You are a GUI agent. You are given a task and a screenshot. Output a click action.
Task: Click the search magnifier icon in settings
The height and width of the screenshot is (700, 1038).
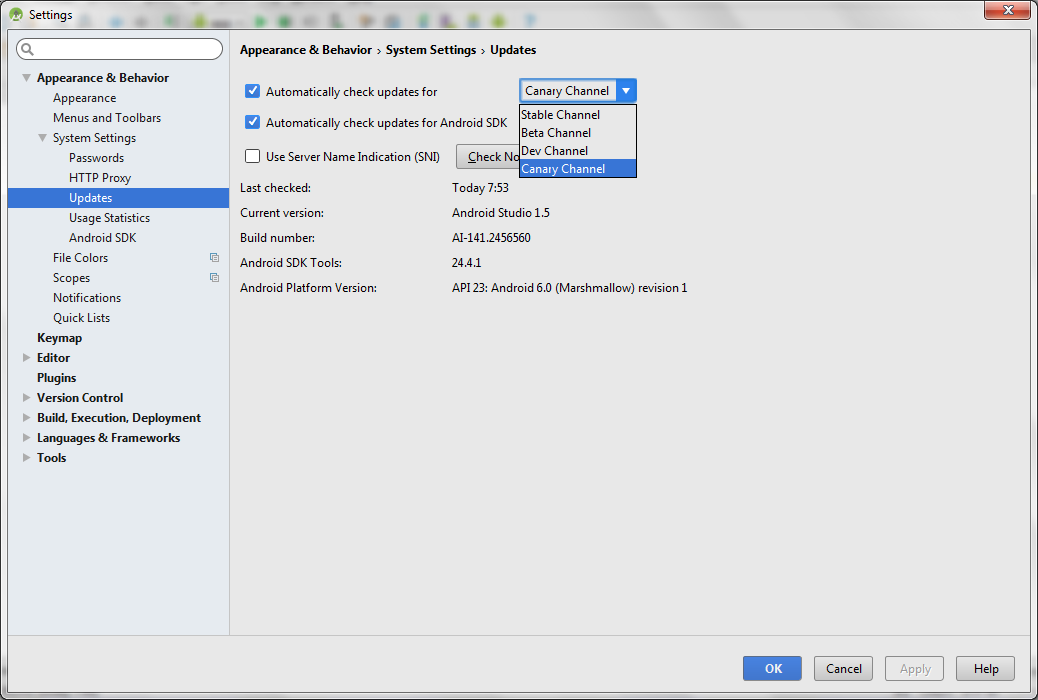point(28,49)
